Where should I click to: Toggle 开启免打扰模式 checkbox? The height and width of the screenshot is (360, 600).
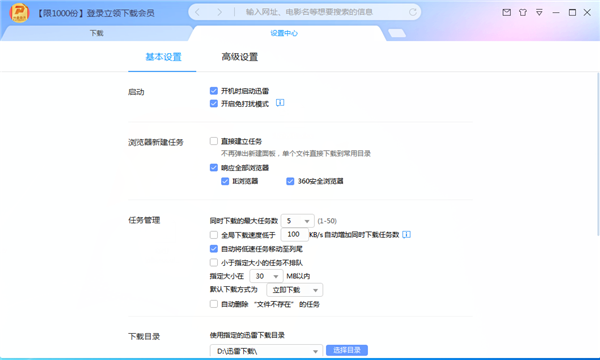point(214,103)
